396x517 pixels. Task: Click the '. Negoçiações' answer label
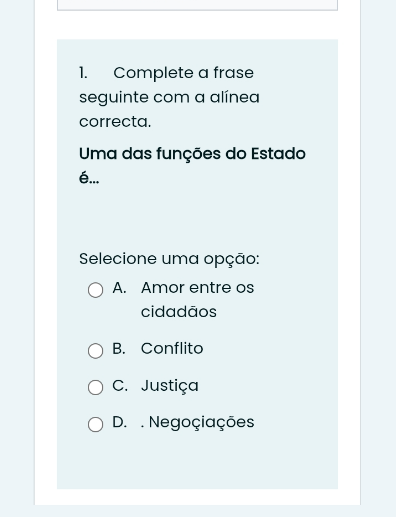tap(197, 422)
